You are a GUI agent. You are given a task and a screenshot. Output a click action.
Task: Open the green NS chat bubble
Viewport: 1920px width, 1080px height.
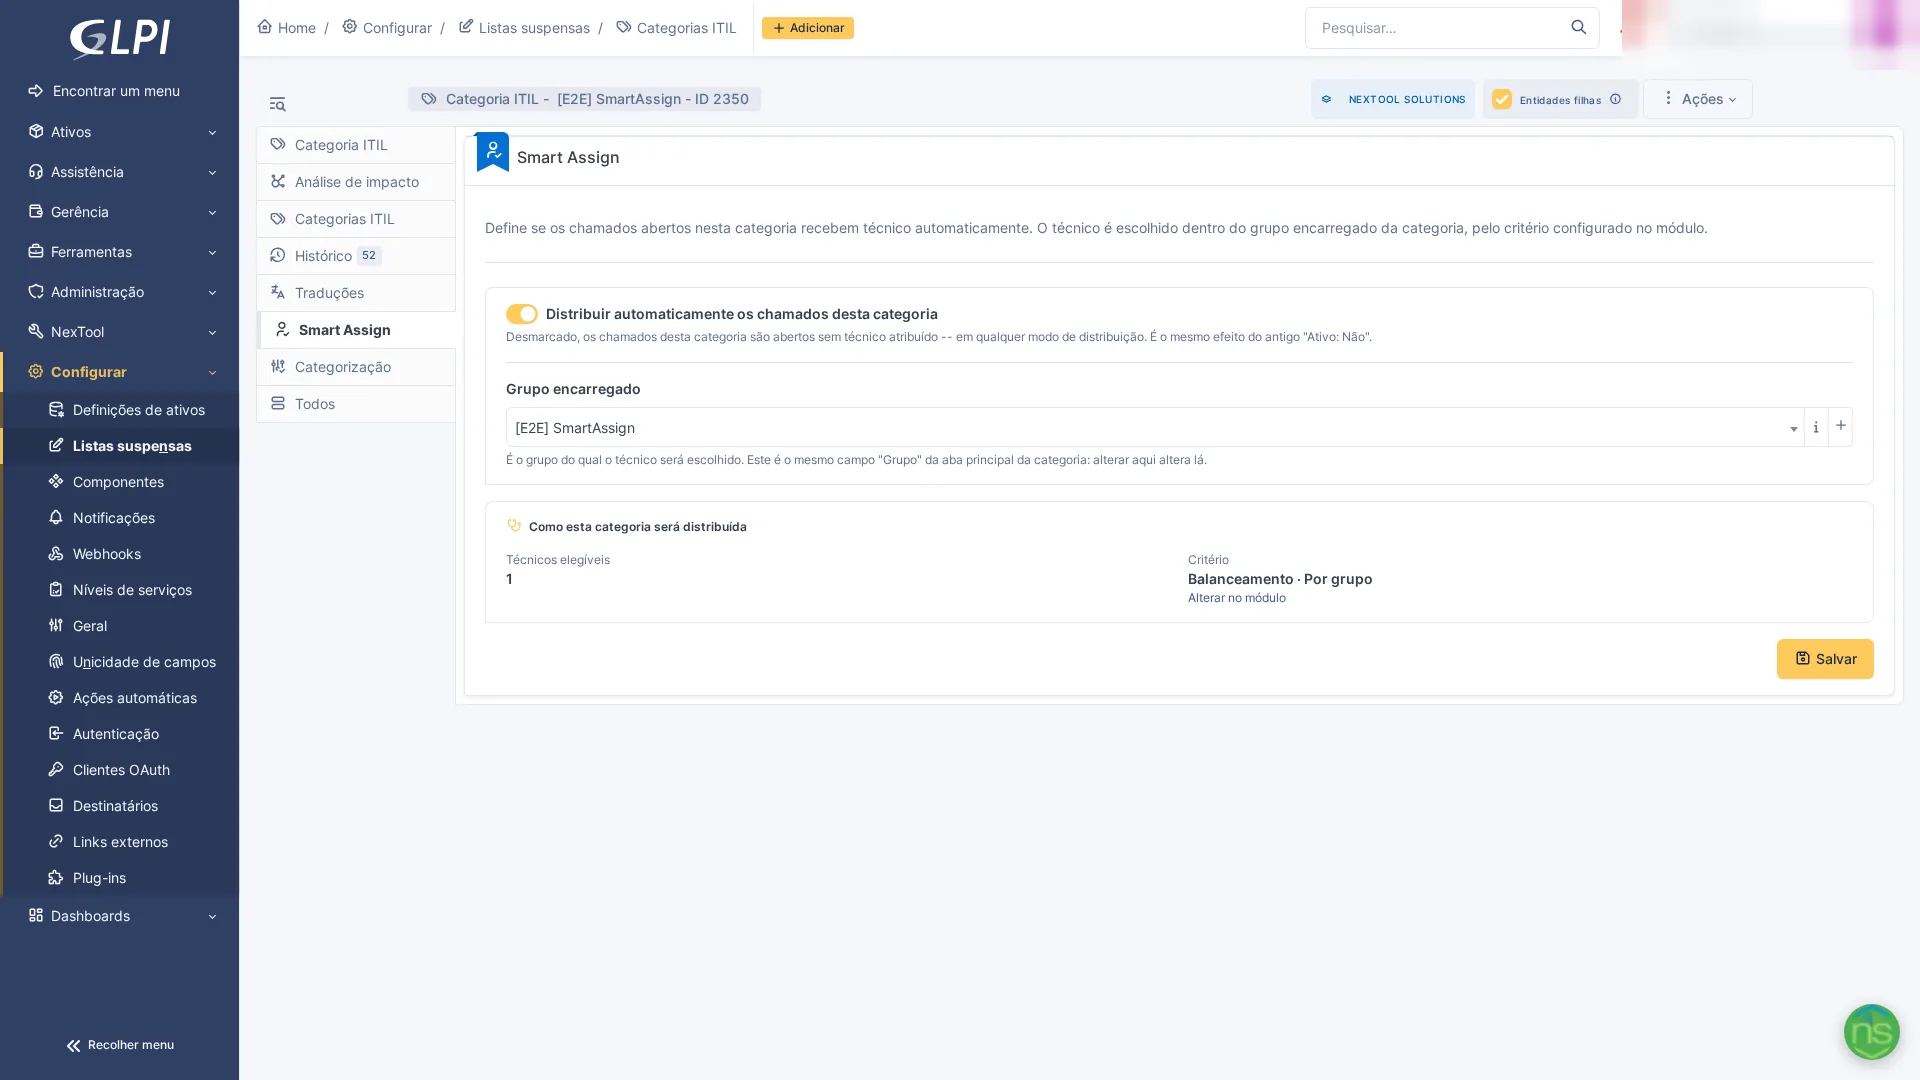[x=1871, y=1032]
